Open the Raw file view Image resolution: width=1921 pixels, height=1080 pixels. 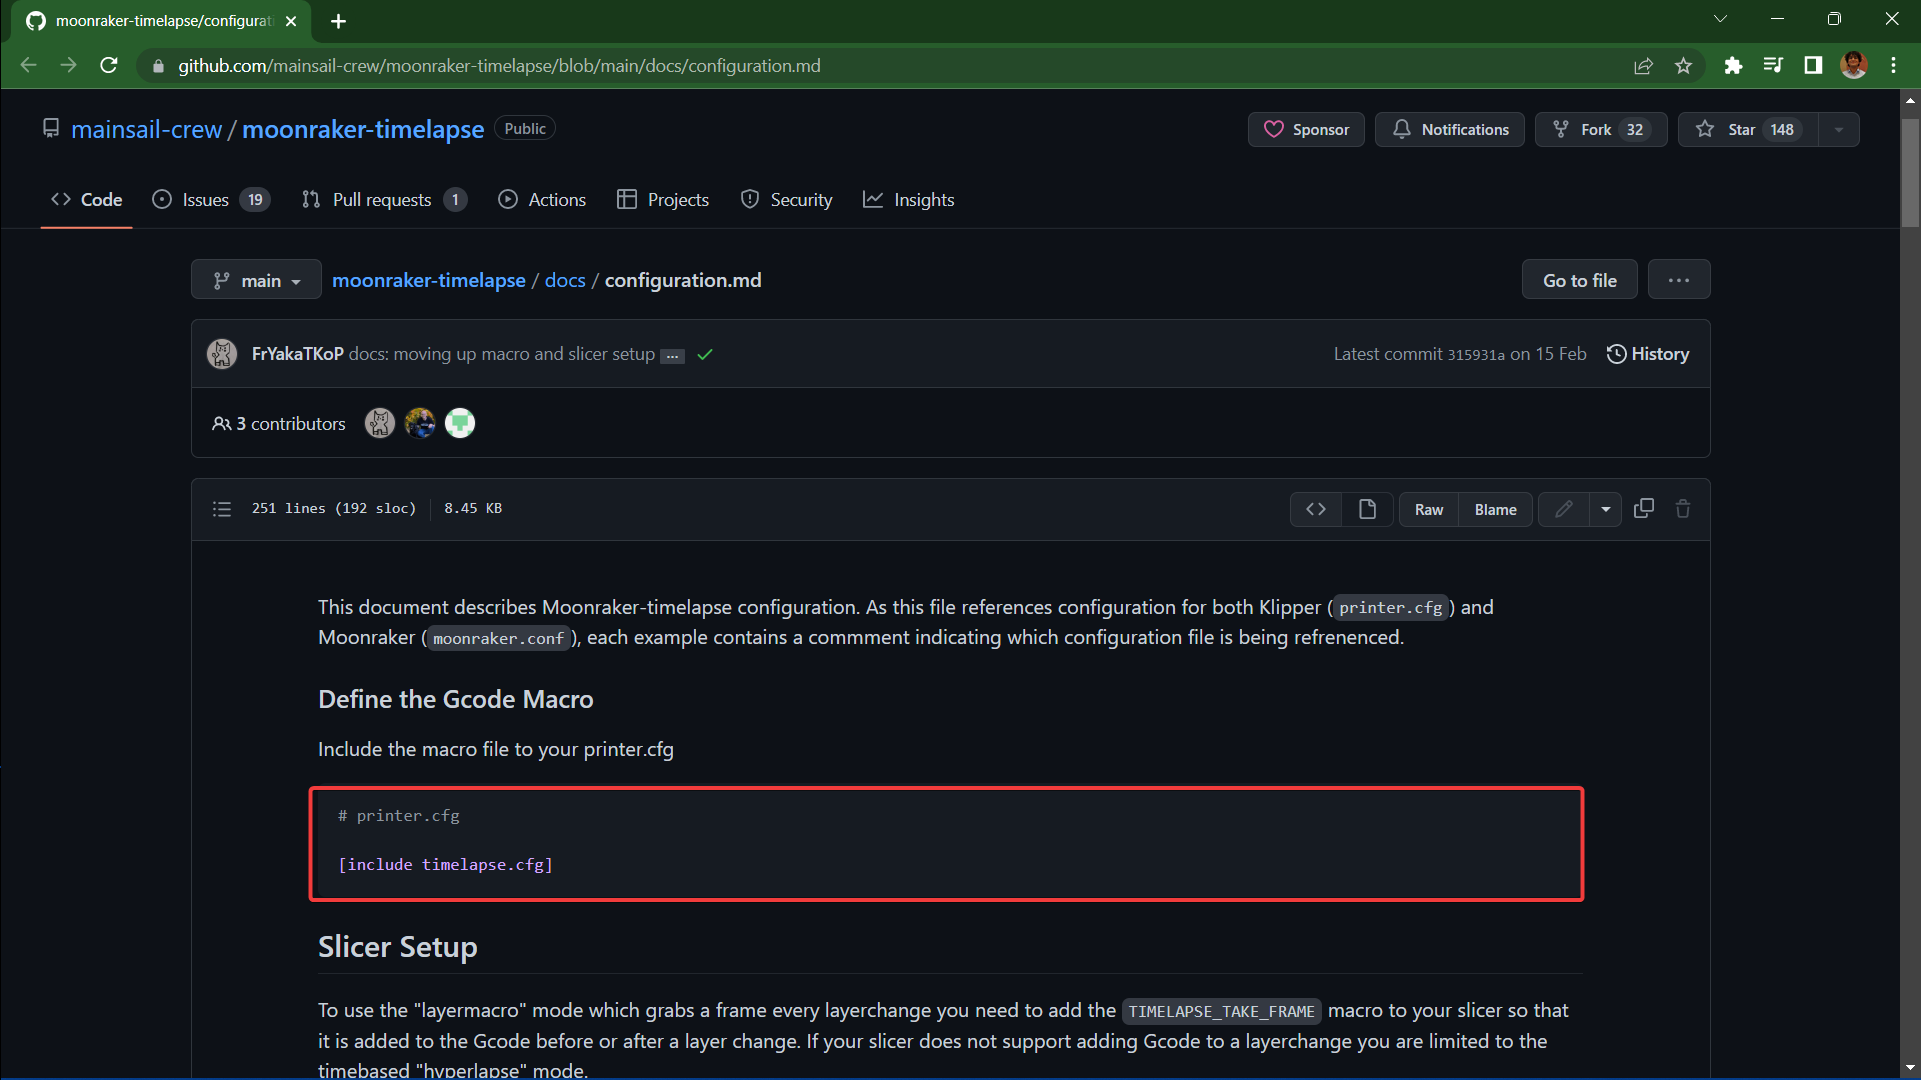coord(1429,510)
